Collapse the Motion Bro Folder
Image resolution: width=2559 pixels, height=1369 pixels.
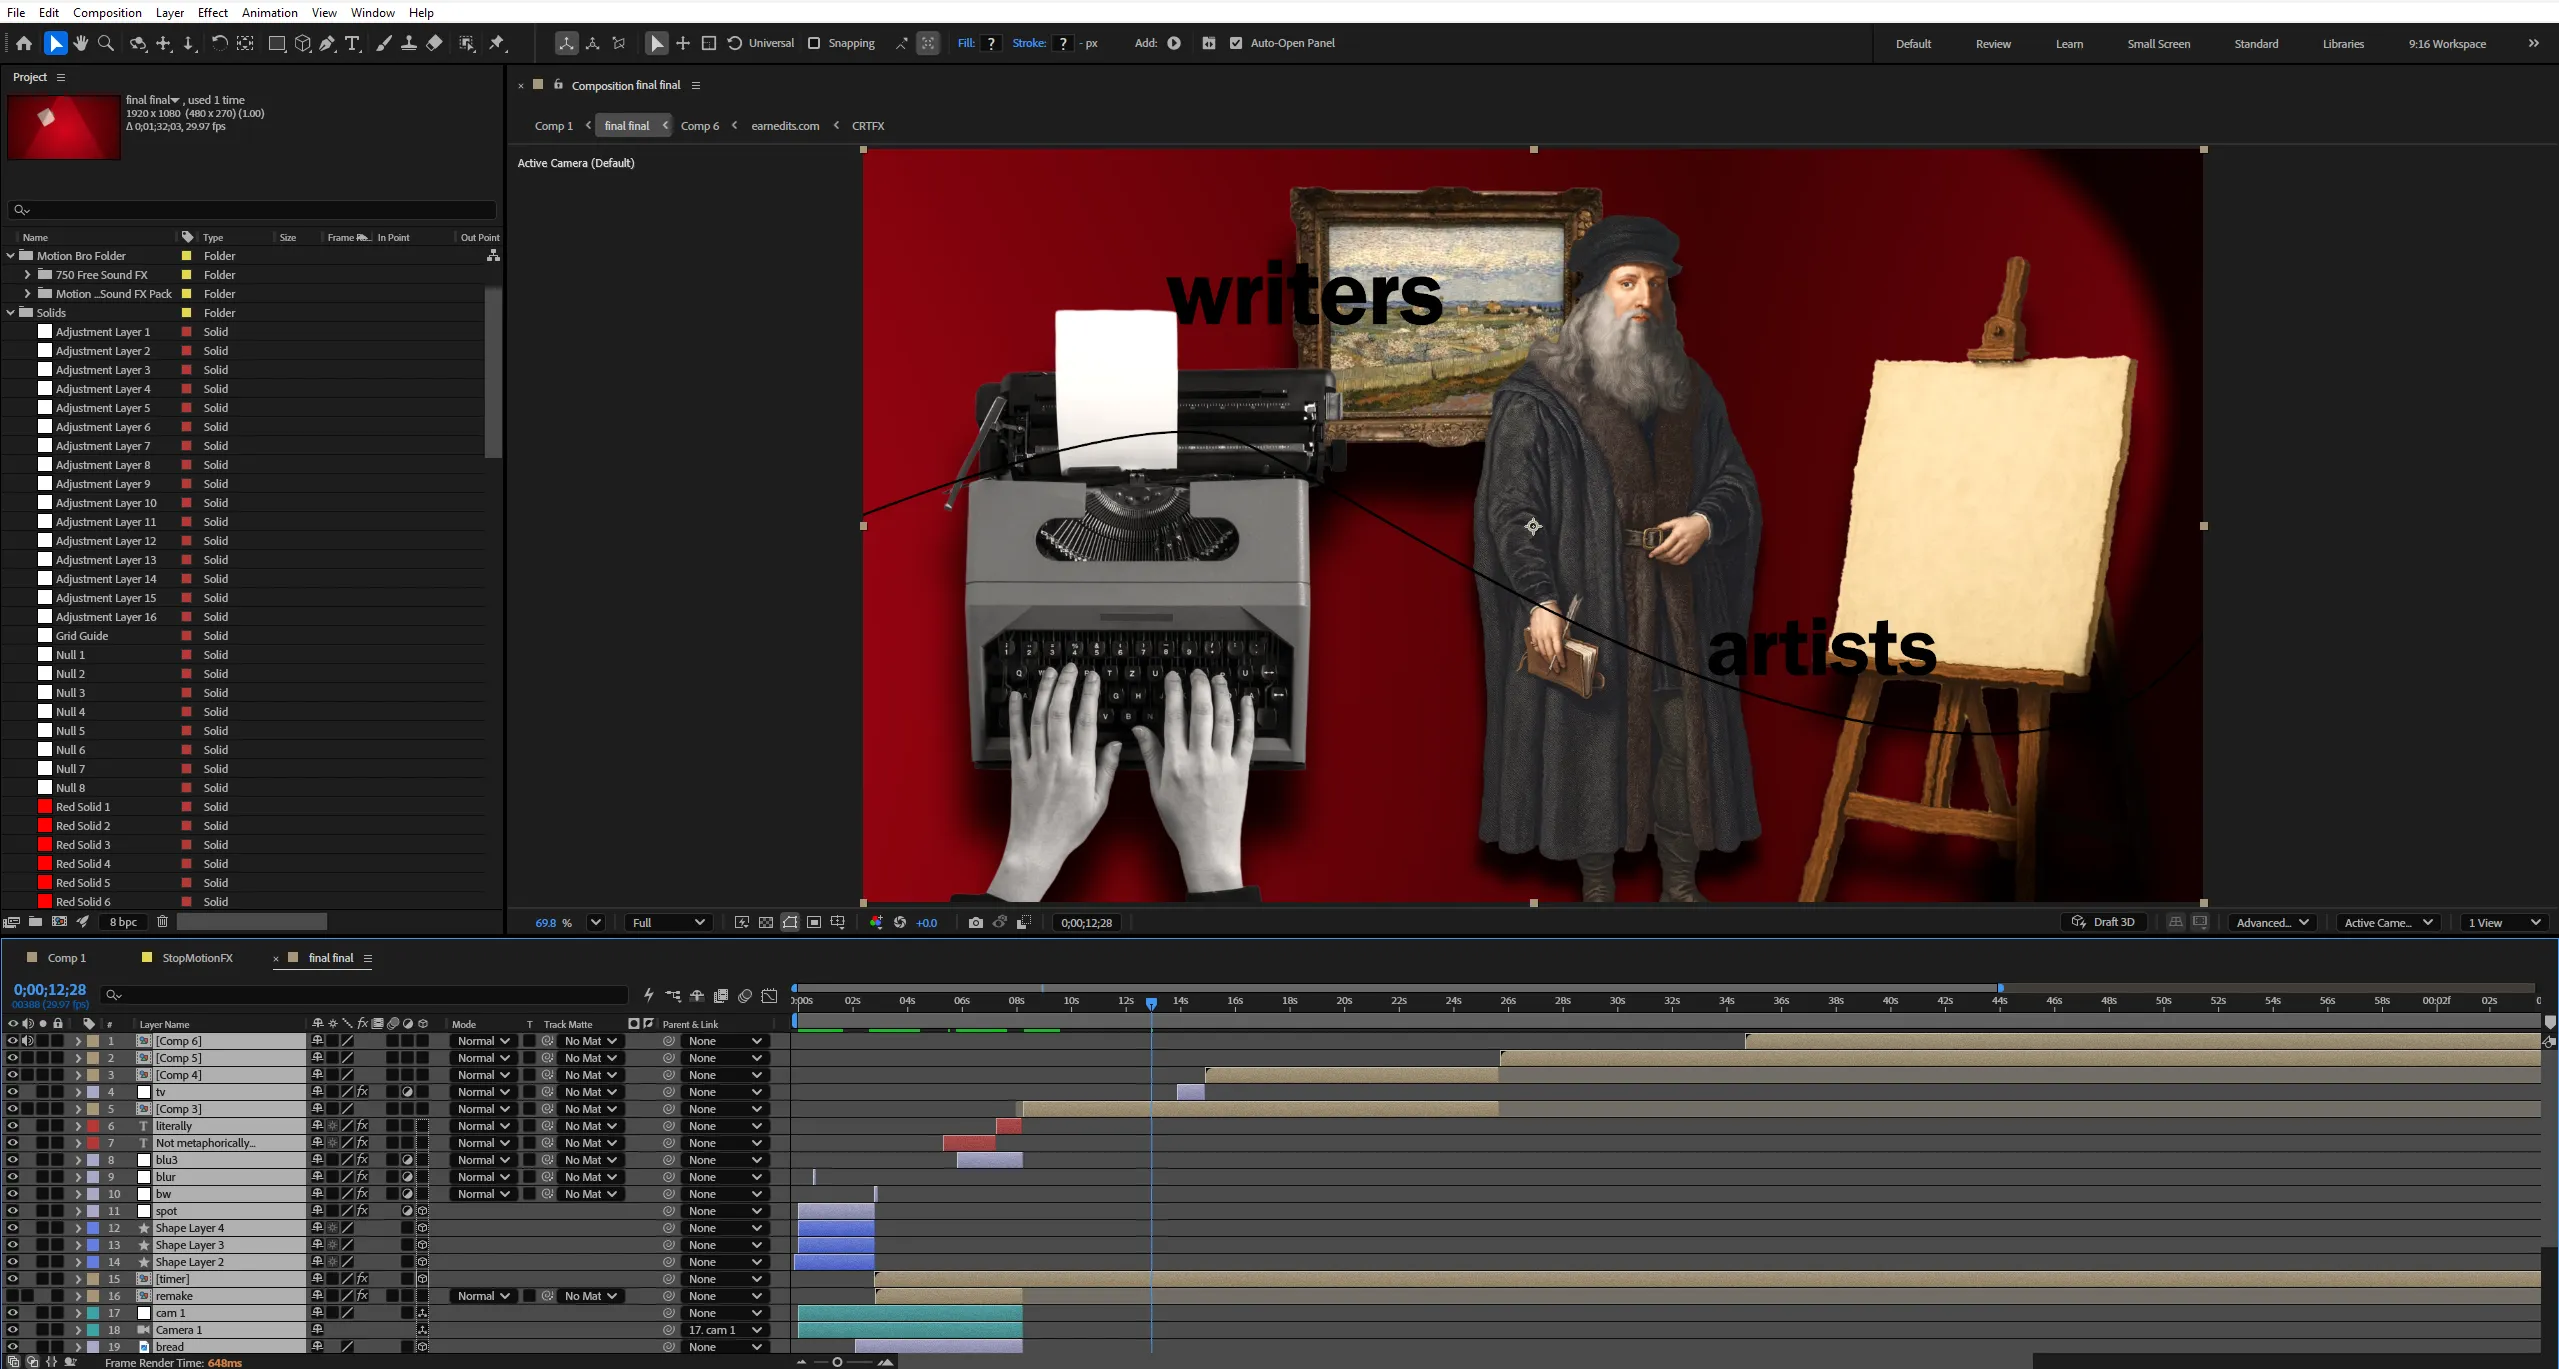[x=11, y=256]
